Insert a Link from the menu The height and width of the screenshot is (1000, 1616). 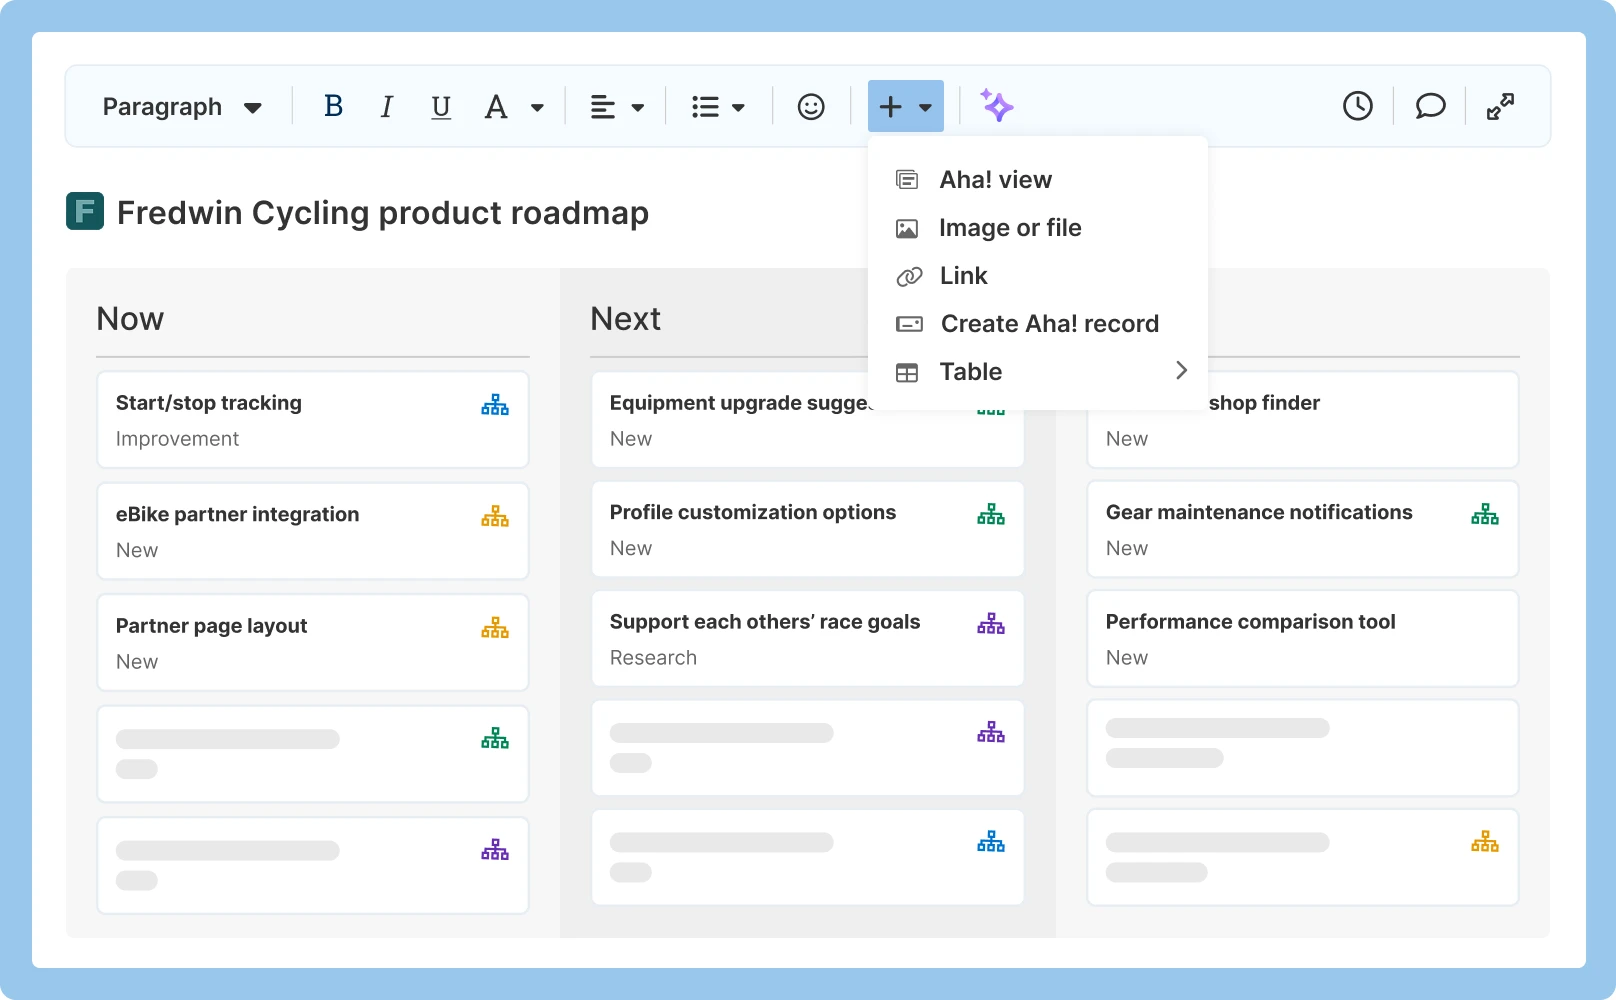pos(962,275)
